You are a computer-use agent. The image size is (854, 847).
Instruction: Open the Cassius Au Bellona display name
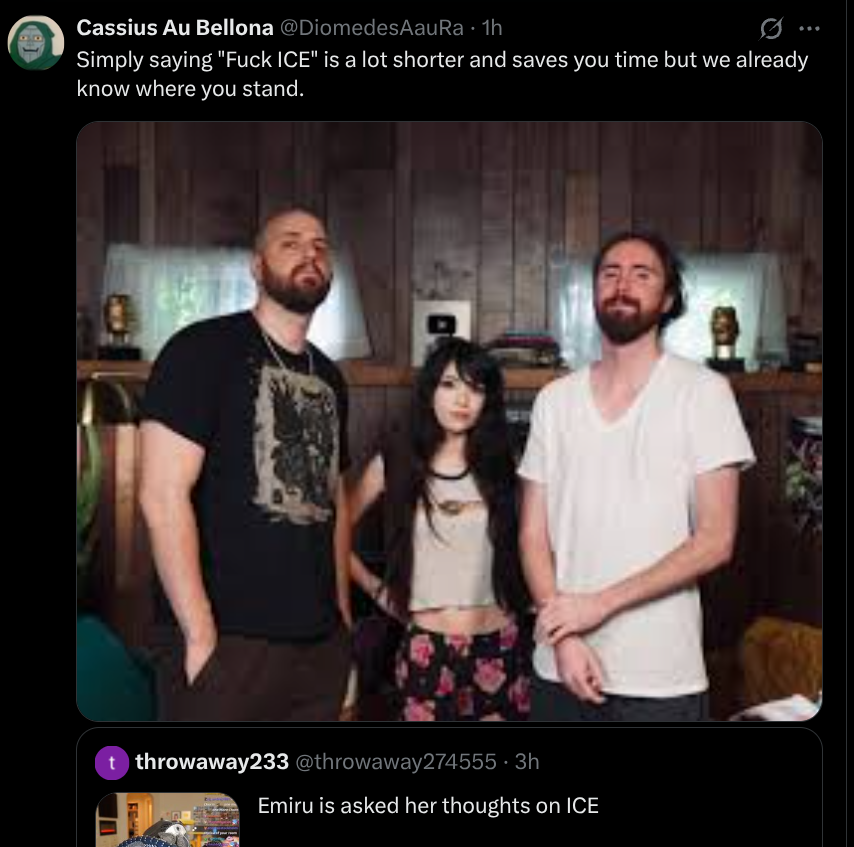(175, 27)
